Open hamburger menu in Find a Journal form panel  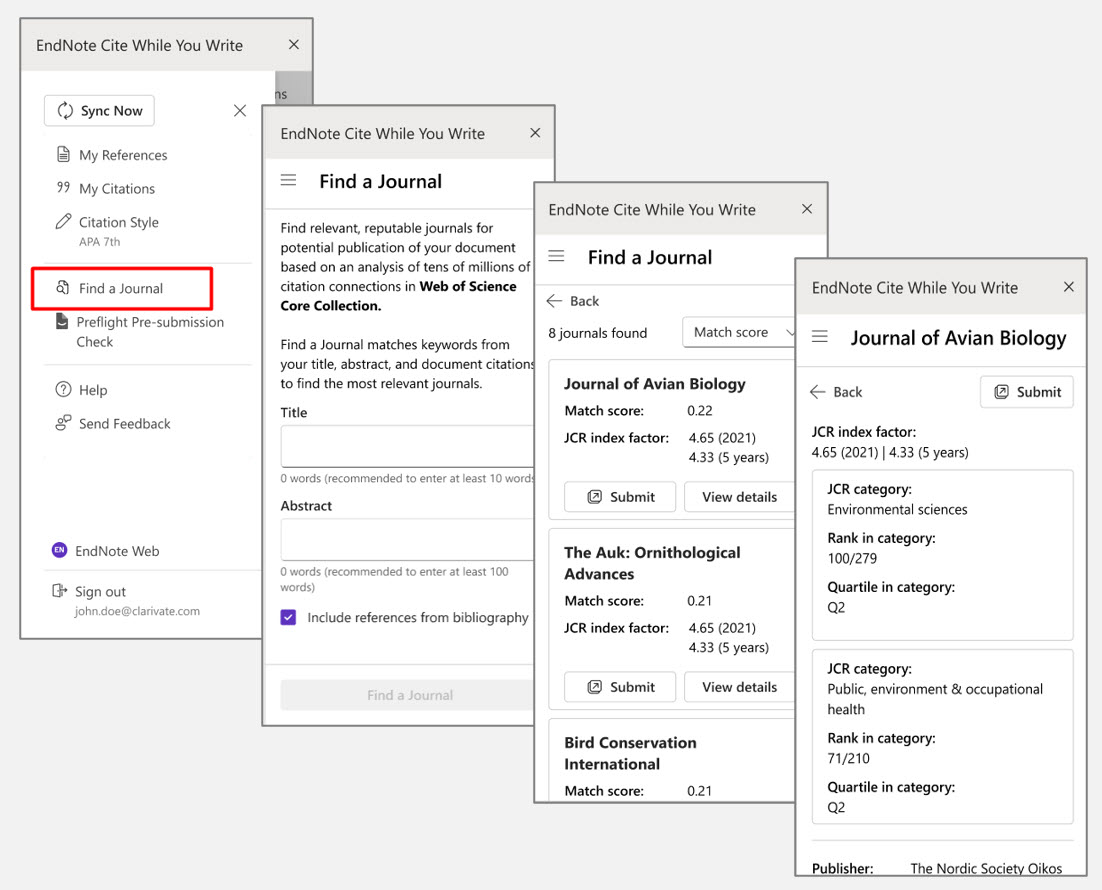click(x=289, y=181)
